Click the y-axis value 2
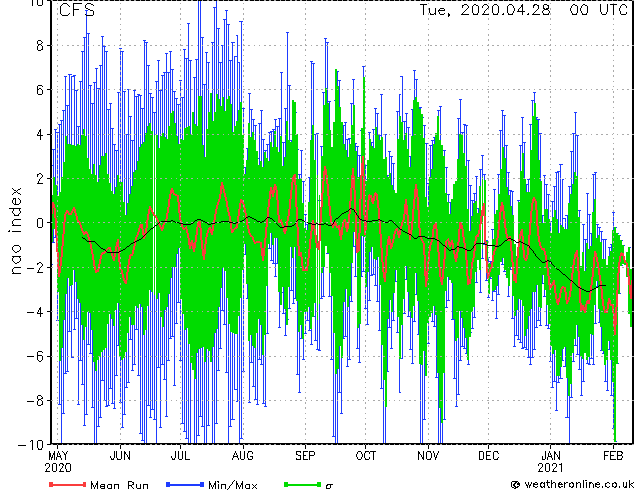The image size is (634, 490). [x=40, y=179]
